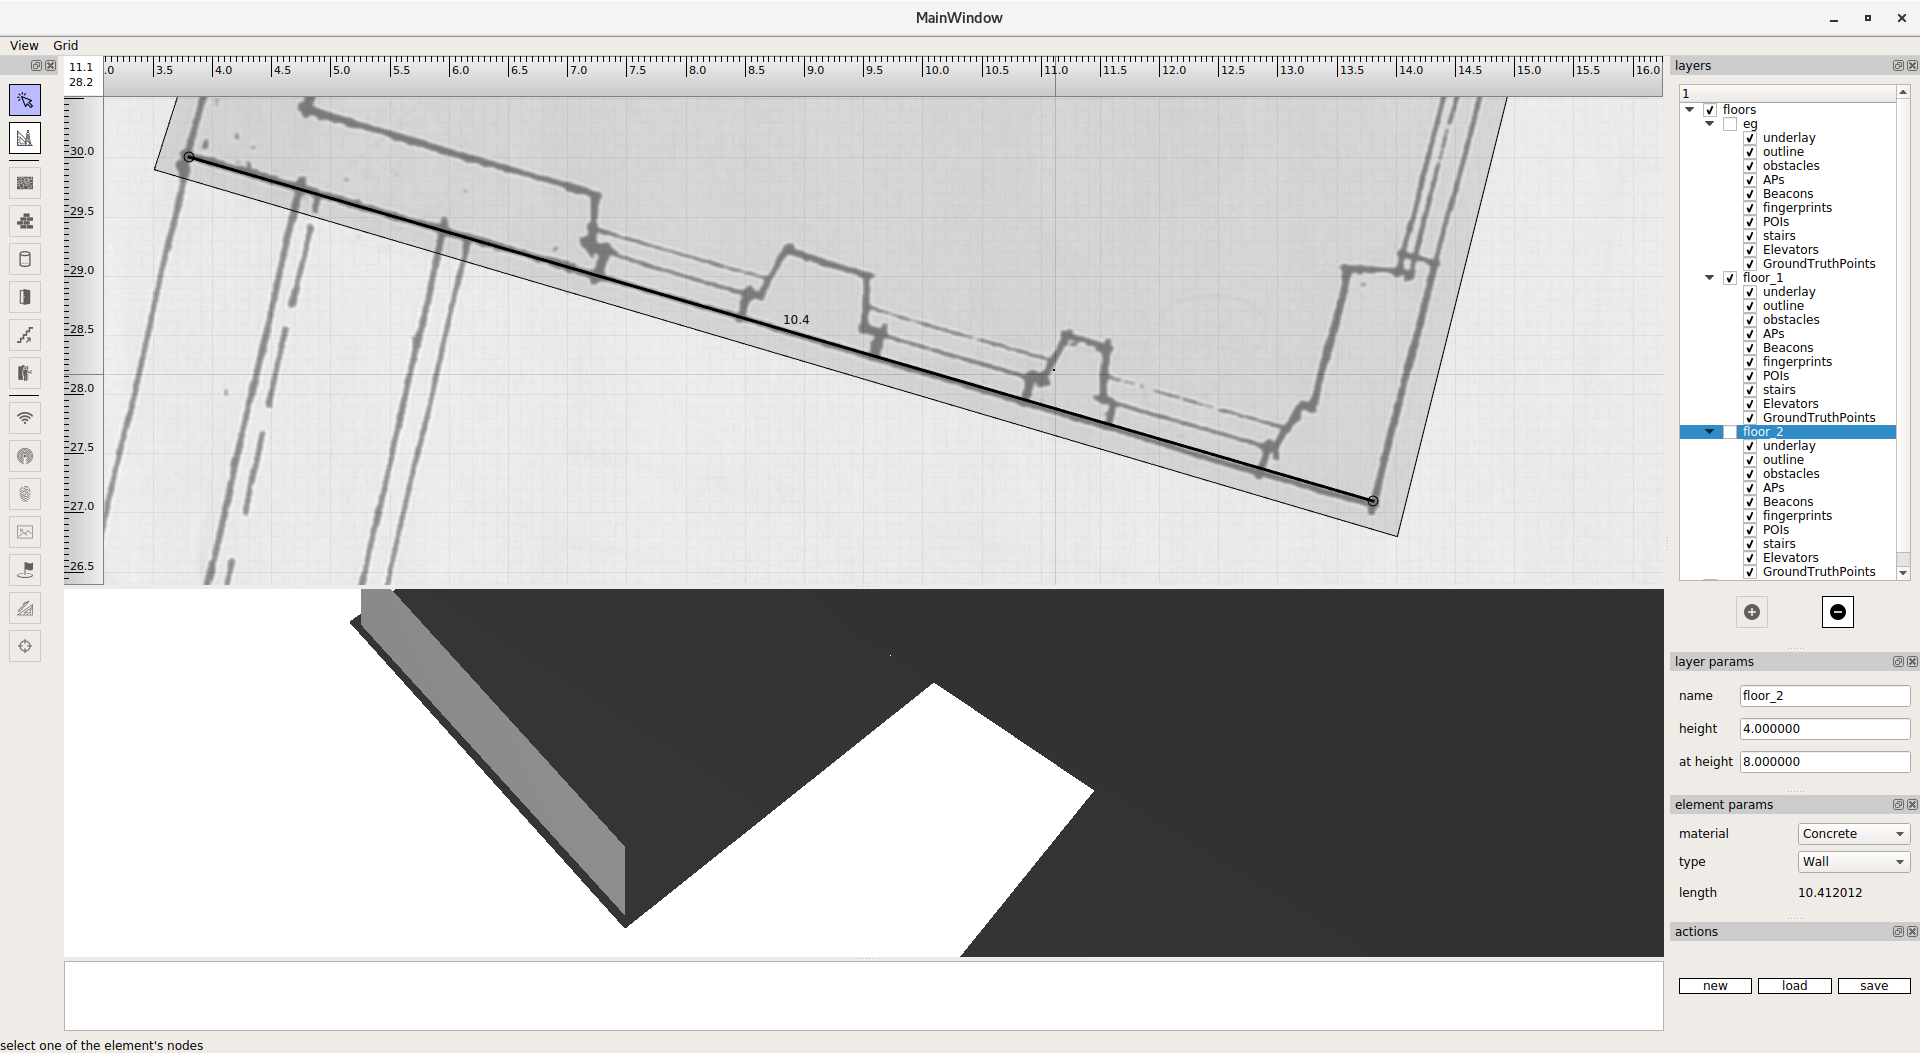Viewport: 1920px width, 1053px height.
Task: Open the Grid menu
Action: [x=65, y=46]
